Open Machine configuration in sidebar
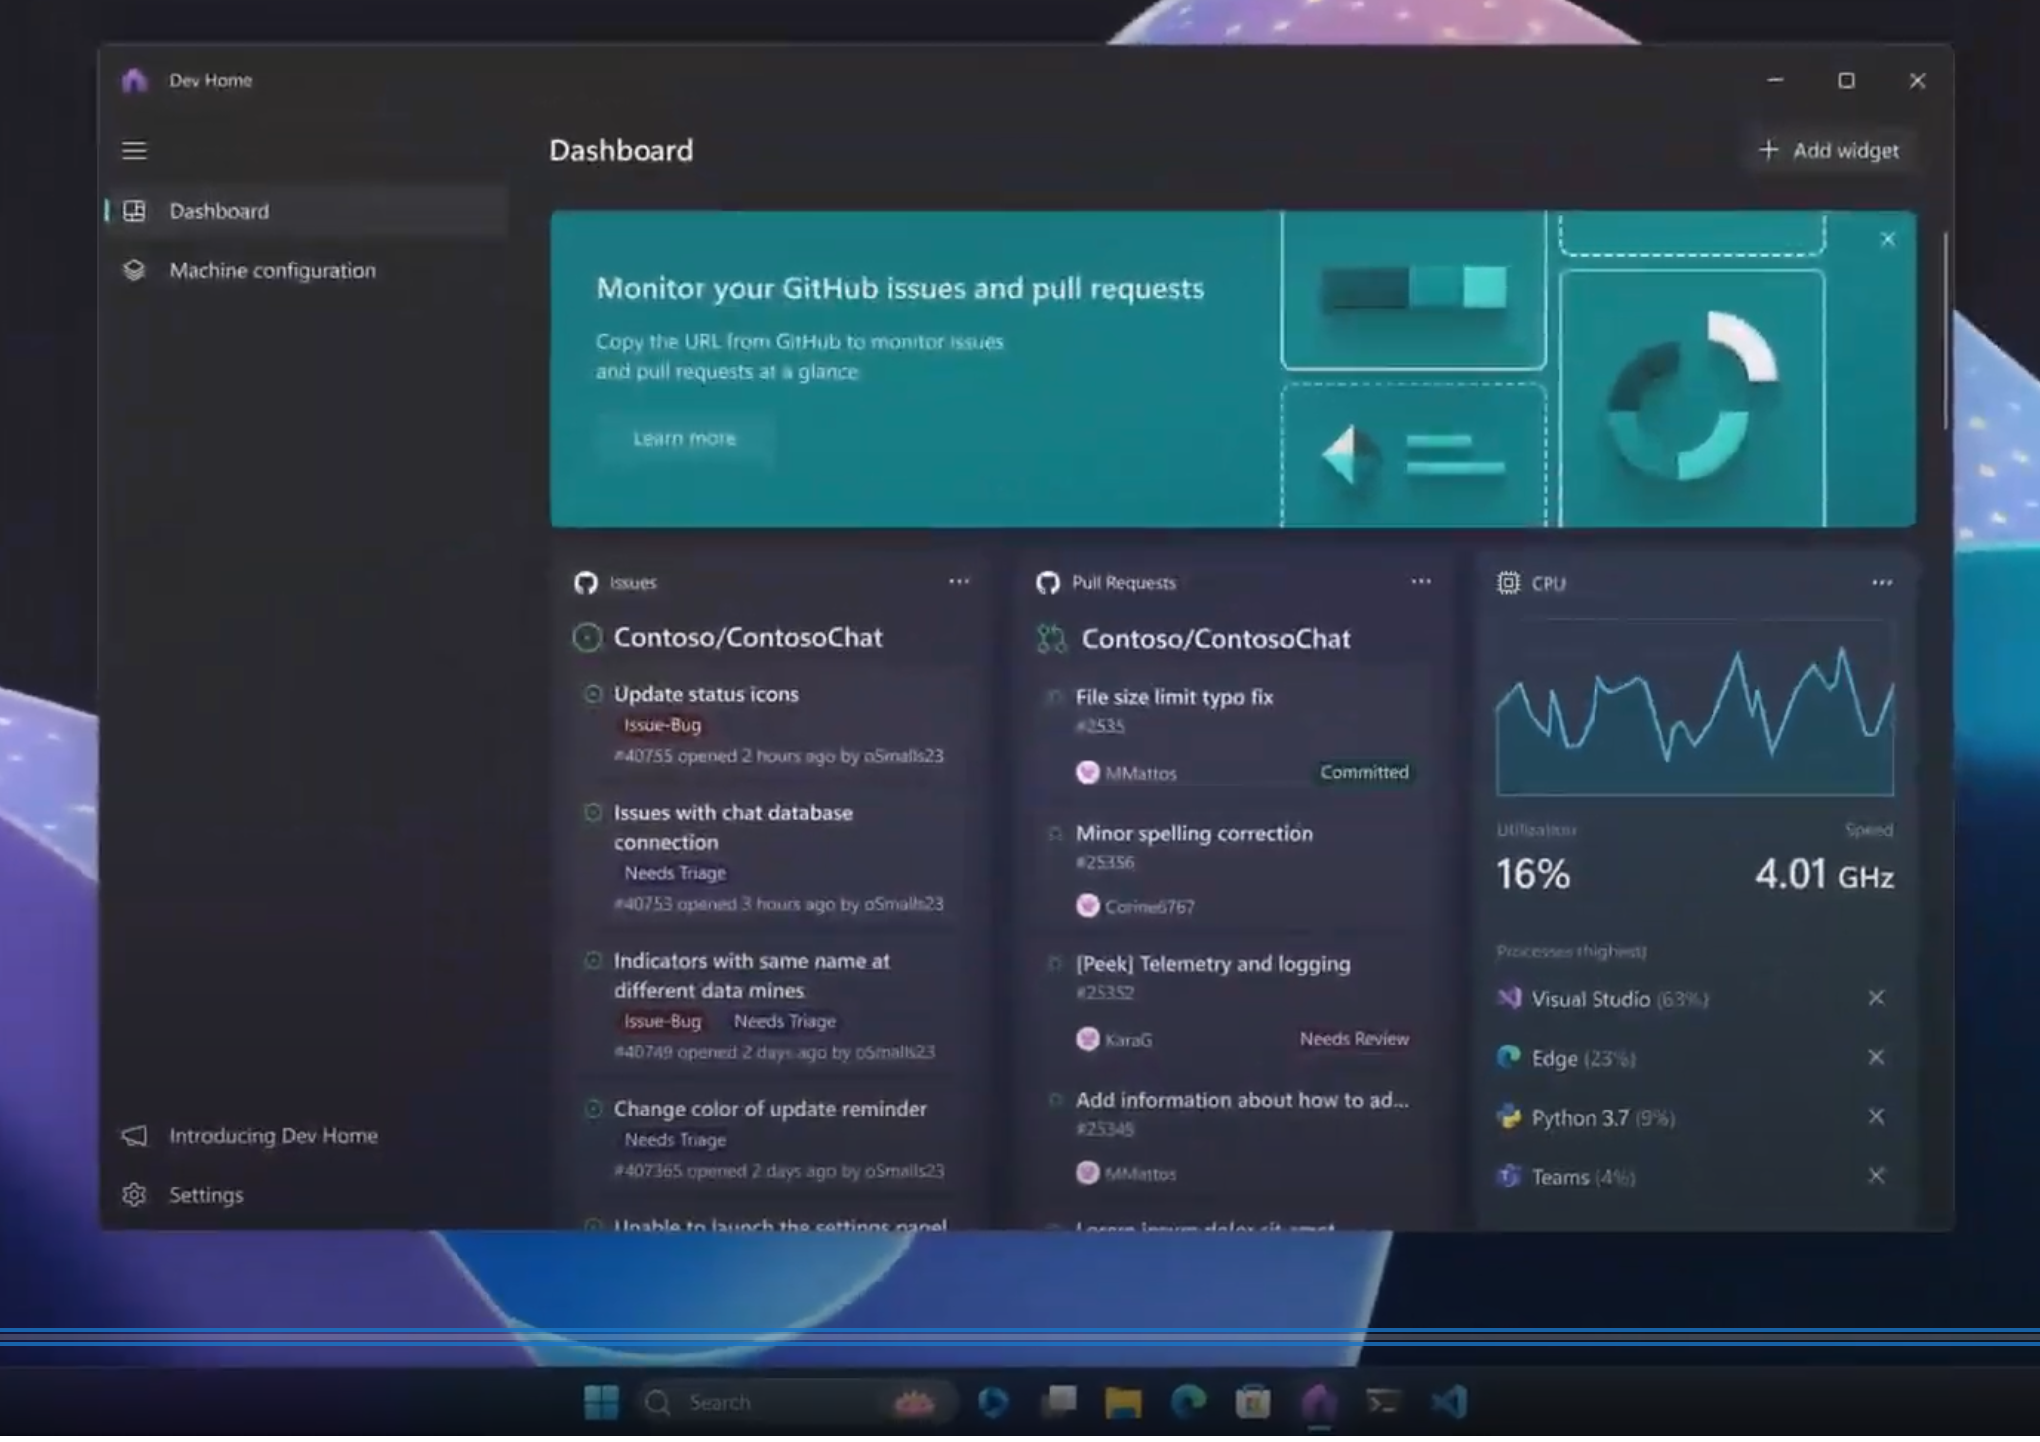This screenshot has height=1442, width=2040. coord(306,270)
